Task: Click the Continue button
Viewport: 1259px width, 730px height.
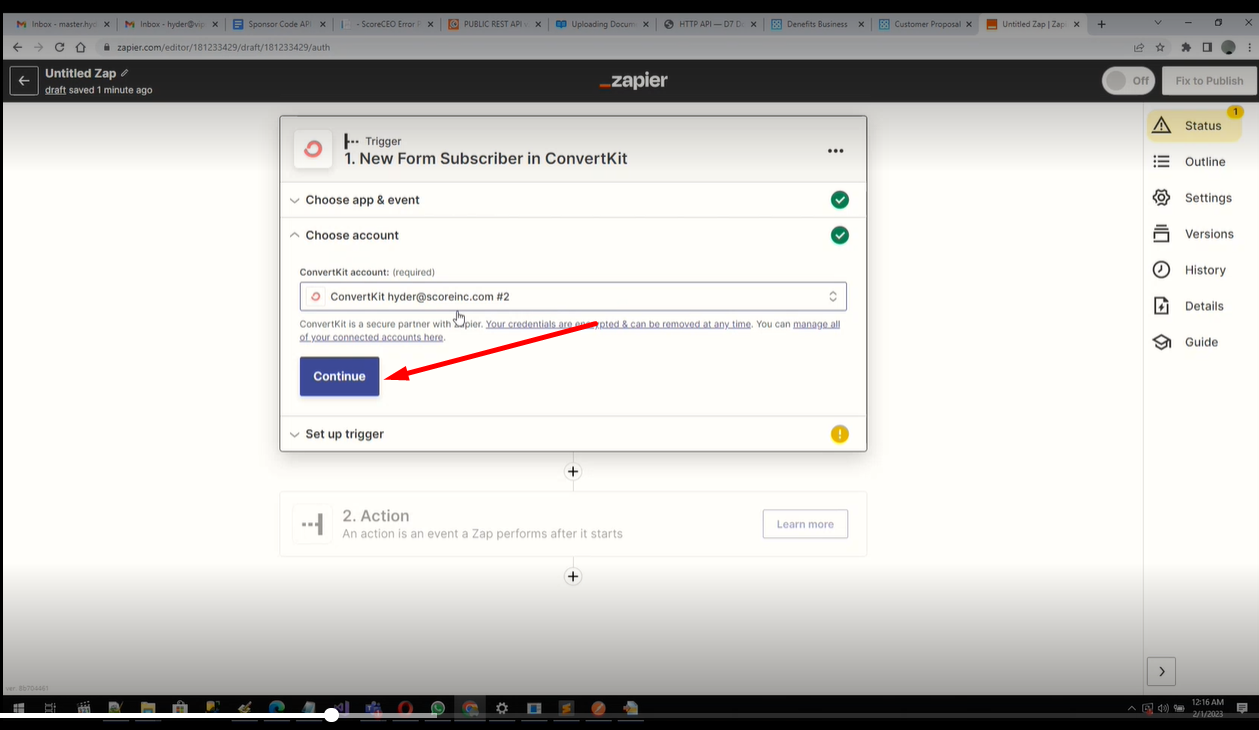Action: [339, 377]
